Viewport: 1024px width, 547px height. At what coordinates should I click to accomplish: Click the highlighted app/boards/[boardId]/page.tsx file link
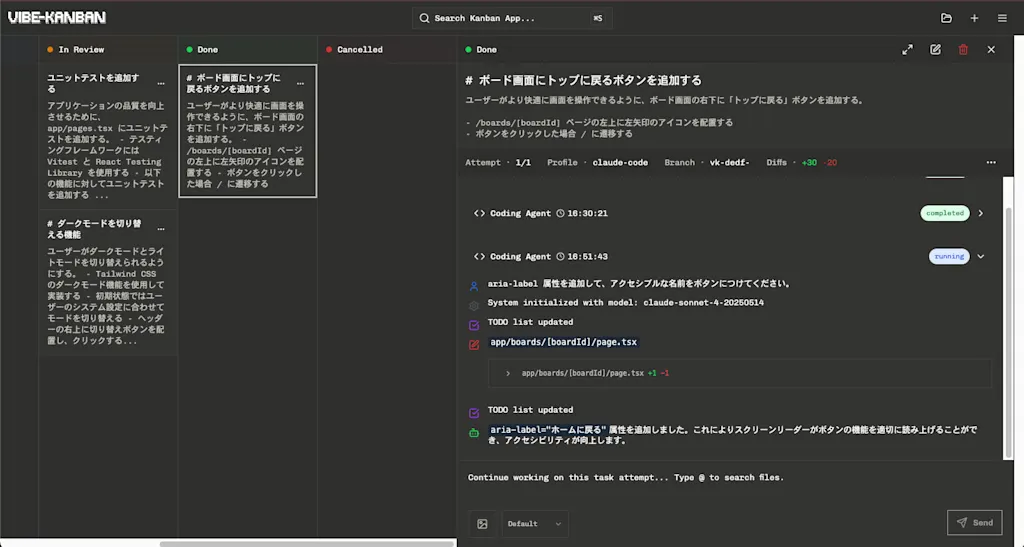tap(564, 342)
